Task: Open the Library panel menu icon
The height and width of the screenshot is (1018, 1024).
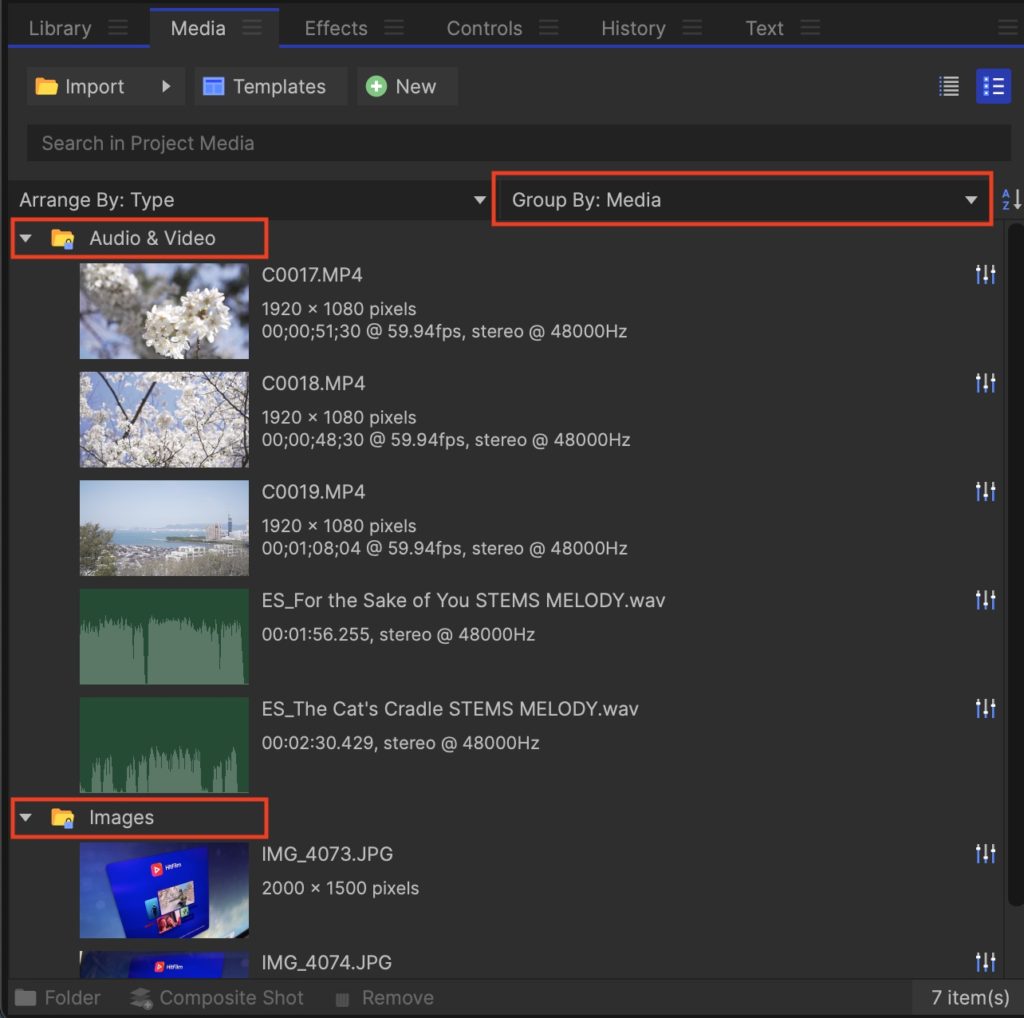Action: click(118, 28)
